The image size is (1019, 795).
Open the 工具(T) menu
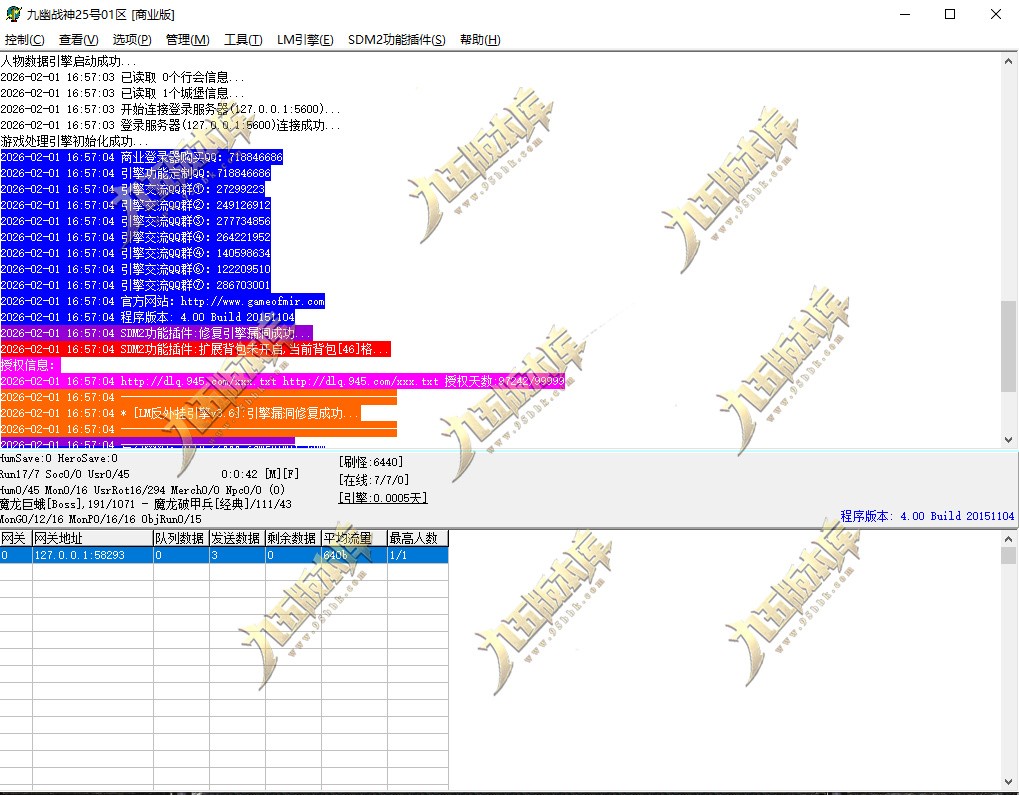coord(243,40)
